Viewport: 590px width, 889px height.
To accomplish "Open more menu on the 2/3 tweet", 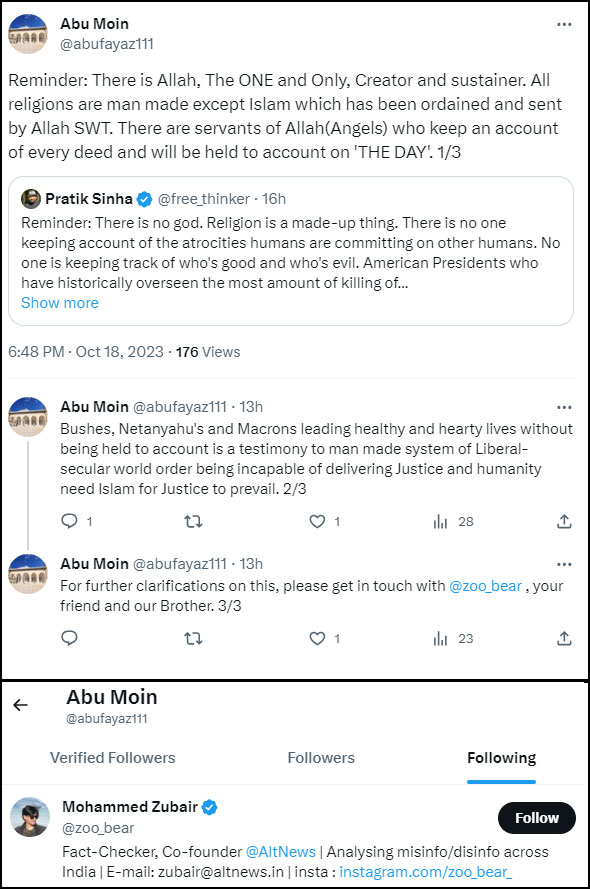I will 564,407.
